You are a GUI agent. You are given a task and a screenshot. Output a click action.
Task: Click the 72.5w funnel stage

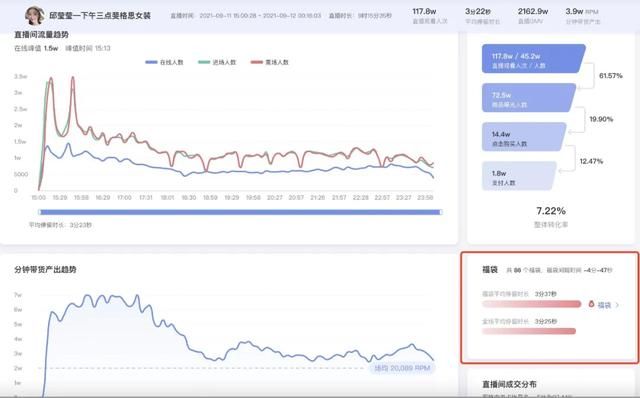(529, 98)
